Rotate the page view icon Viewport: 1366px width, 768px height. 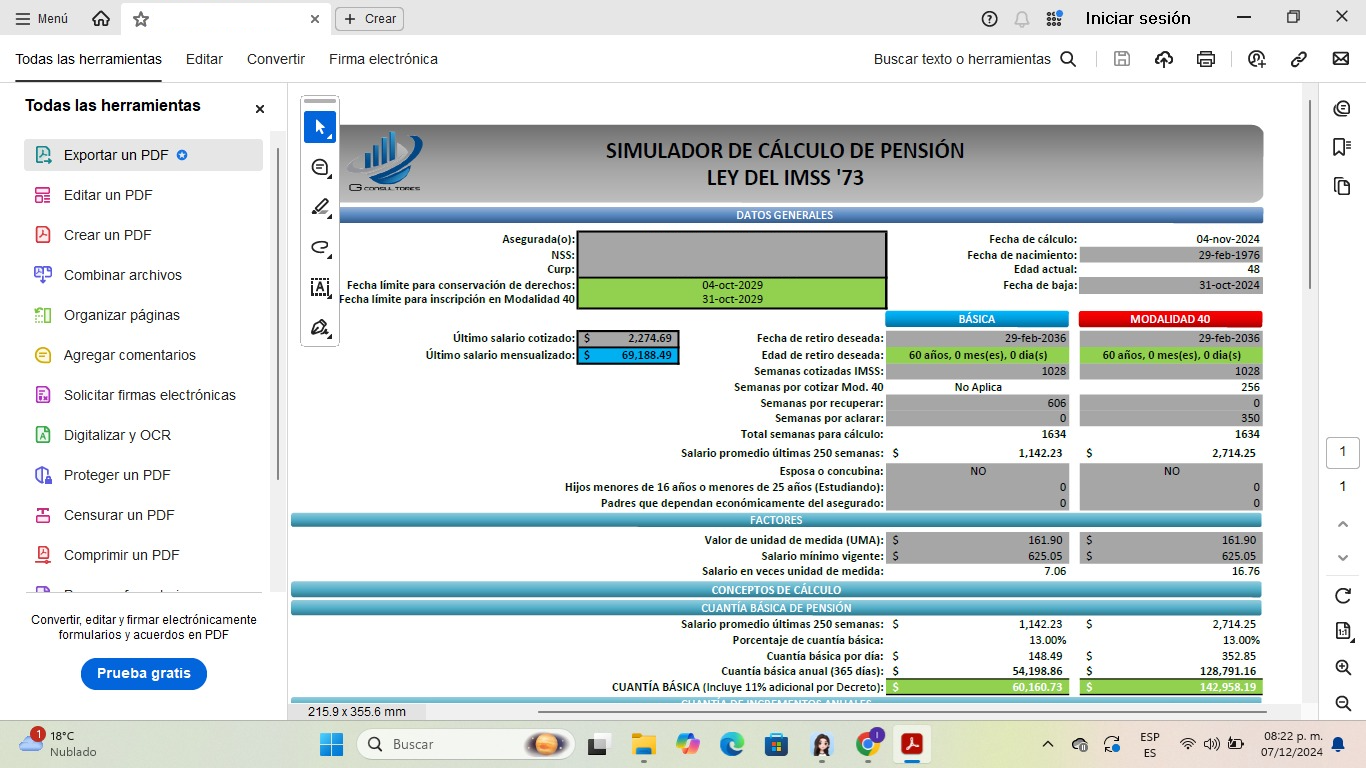1342,596
